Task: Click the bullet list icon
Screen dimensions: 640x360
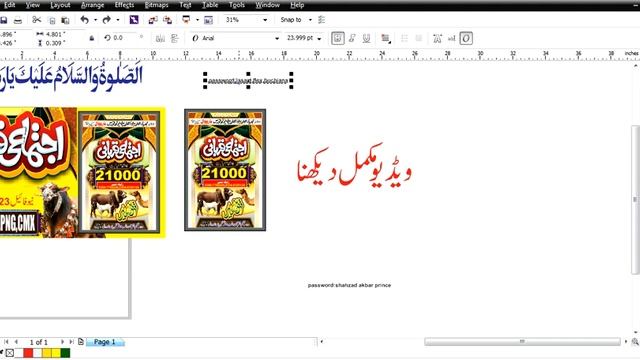Action: (404, 38)
